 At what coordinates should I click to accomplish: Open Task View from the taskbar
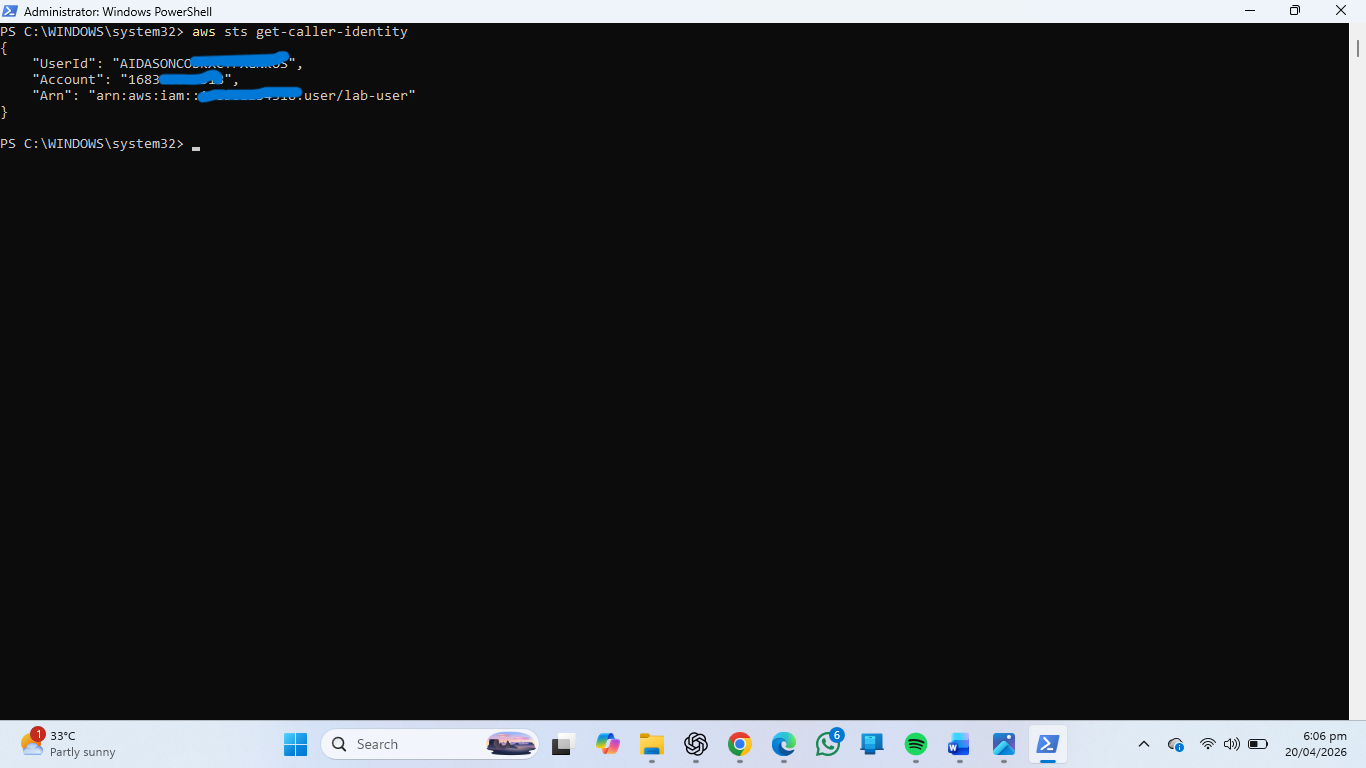(x=563, y=744)
